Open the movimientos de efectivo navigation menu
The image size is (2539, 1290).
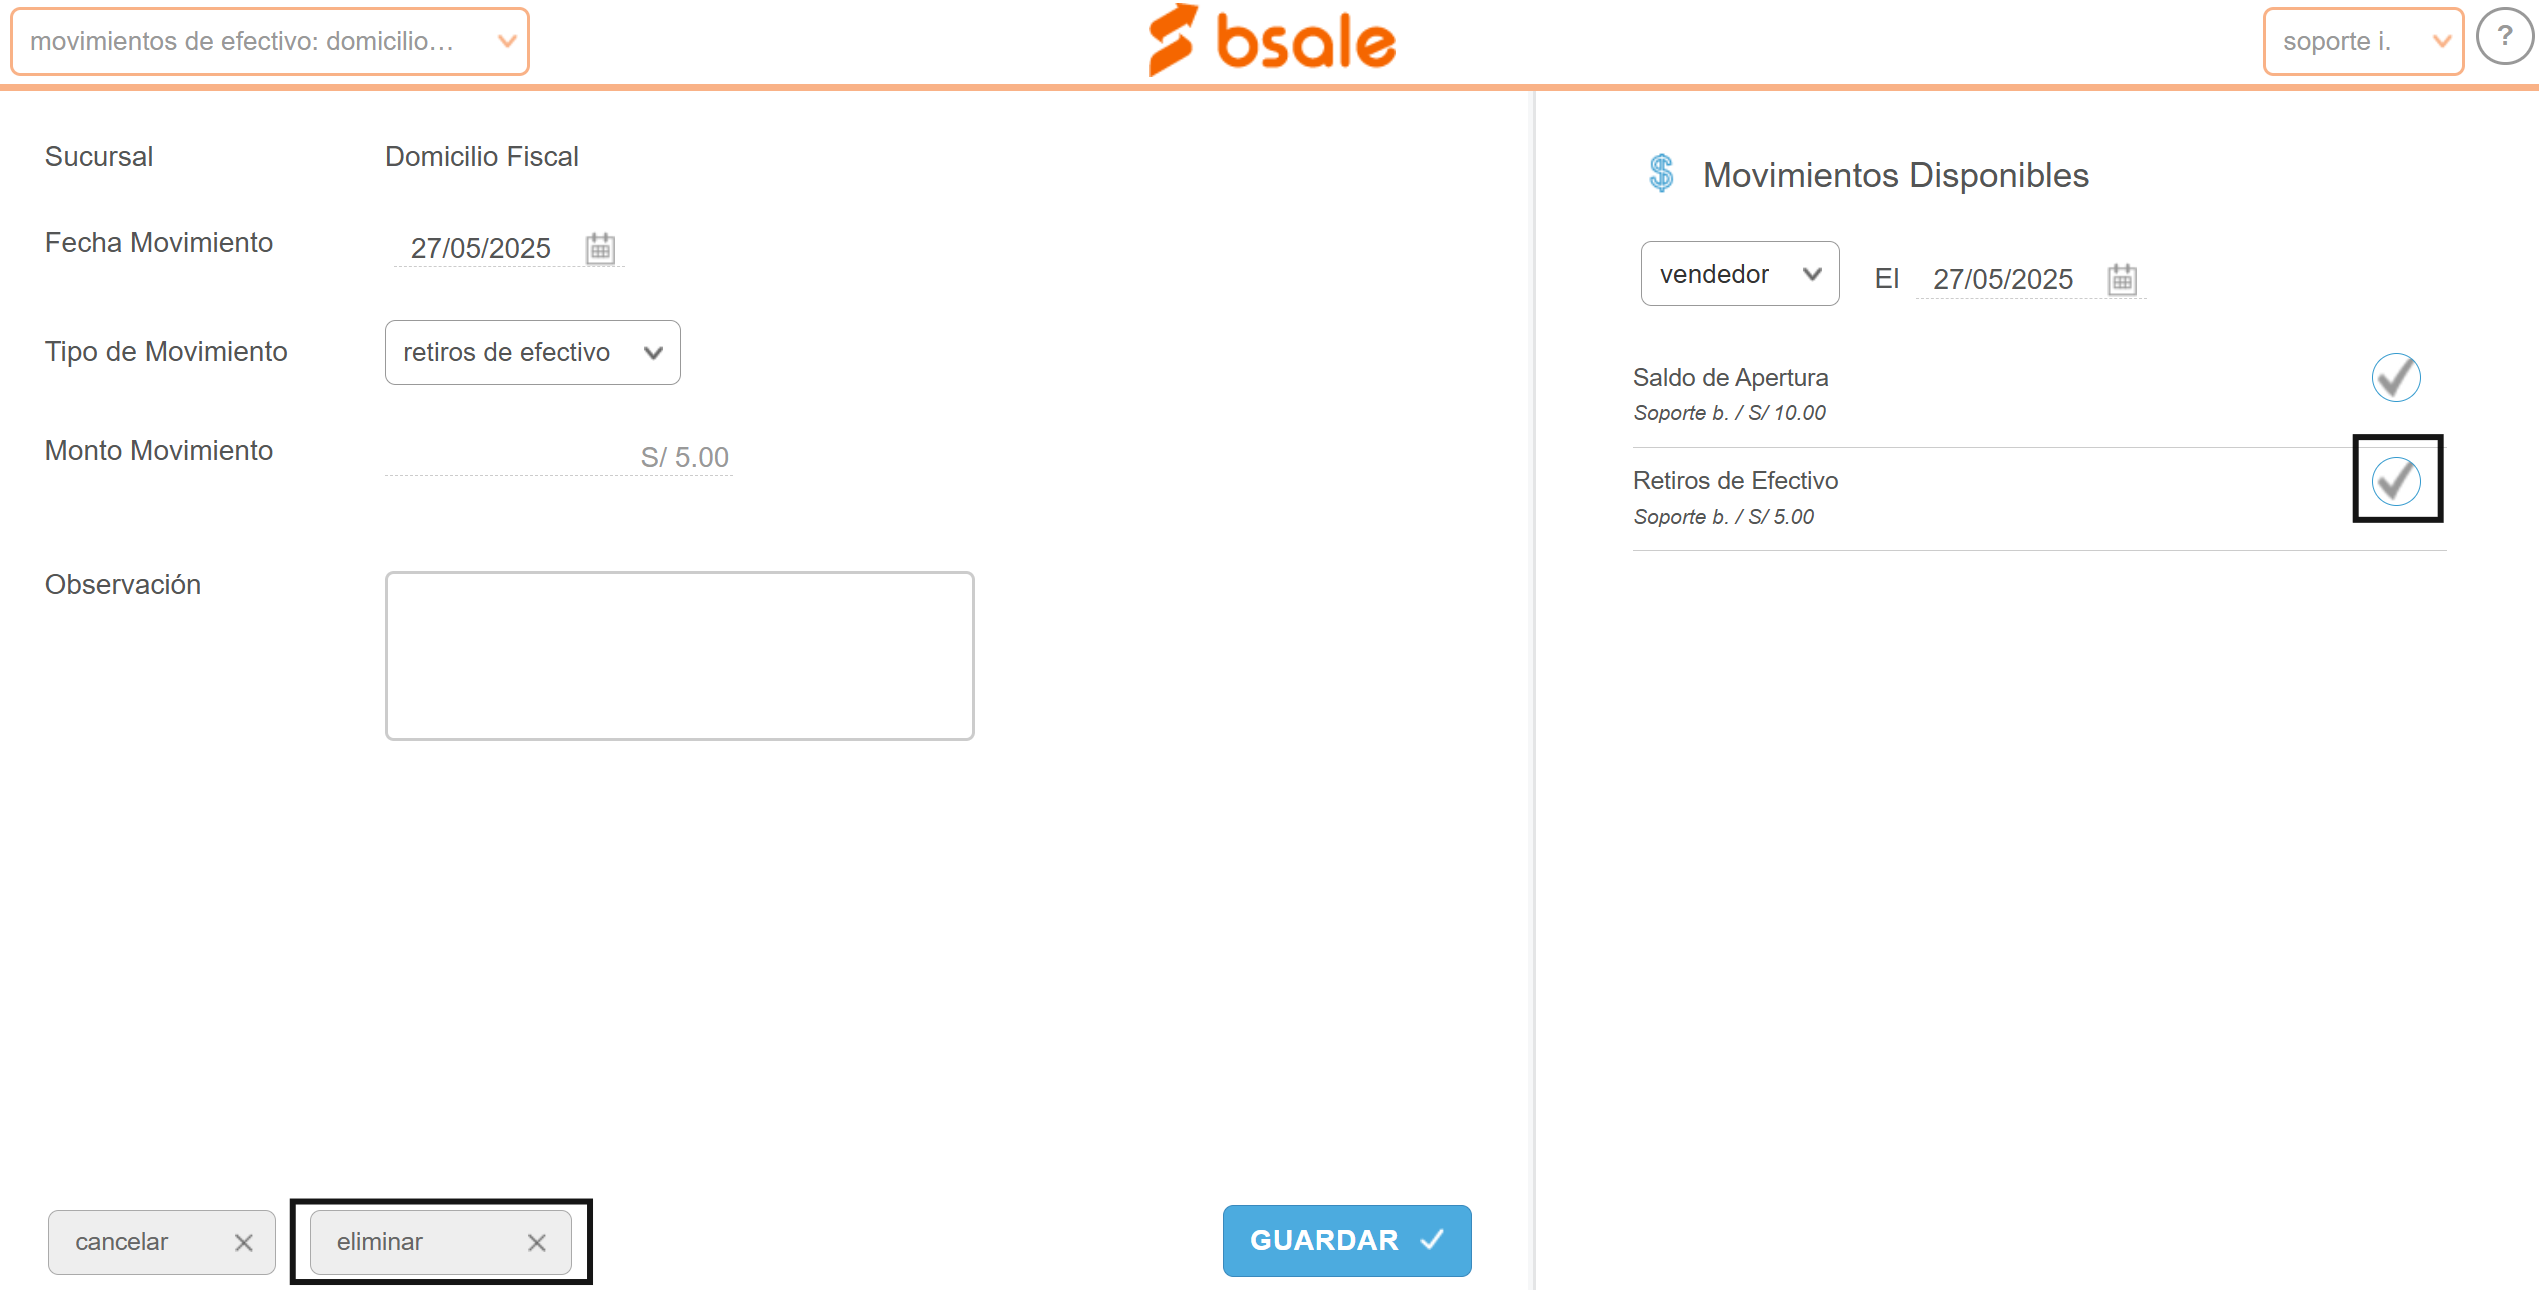click(270, 41)
